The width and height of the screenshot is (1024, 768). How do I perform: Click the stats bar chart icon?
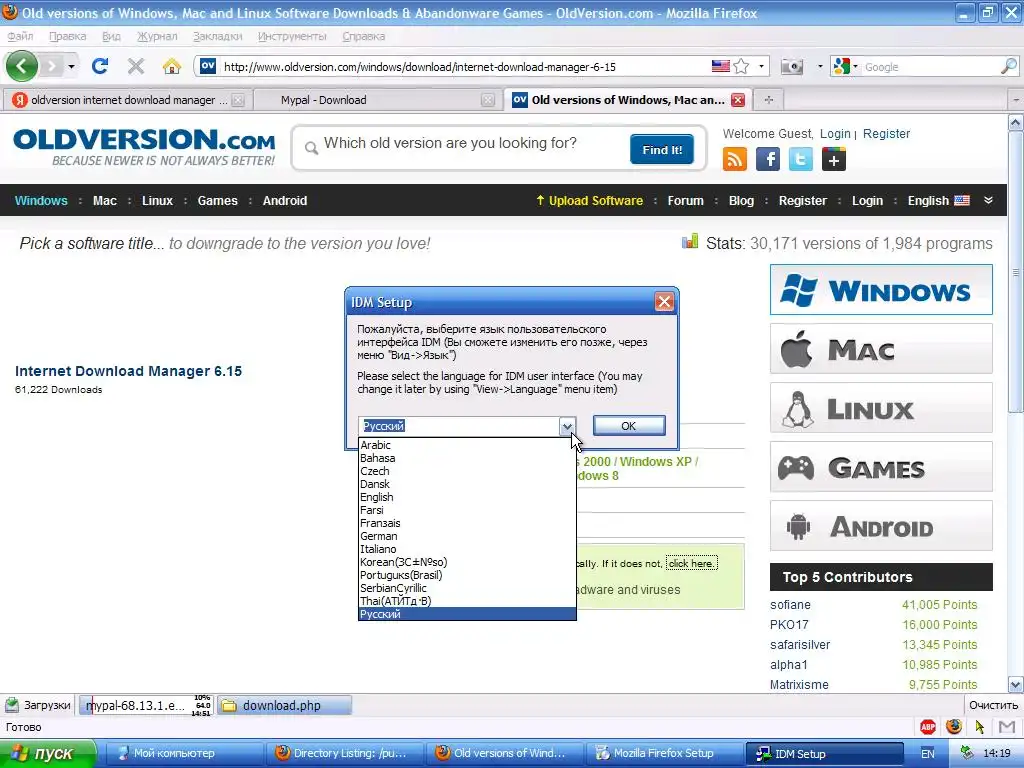pyautogui.click(x=690, y=242)
